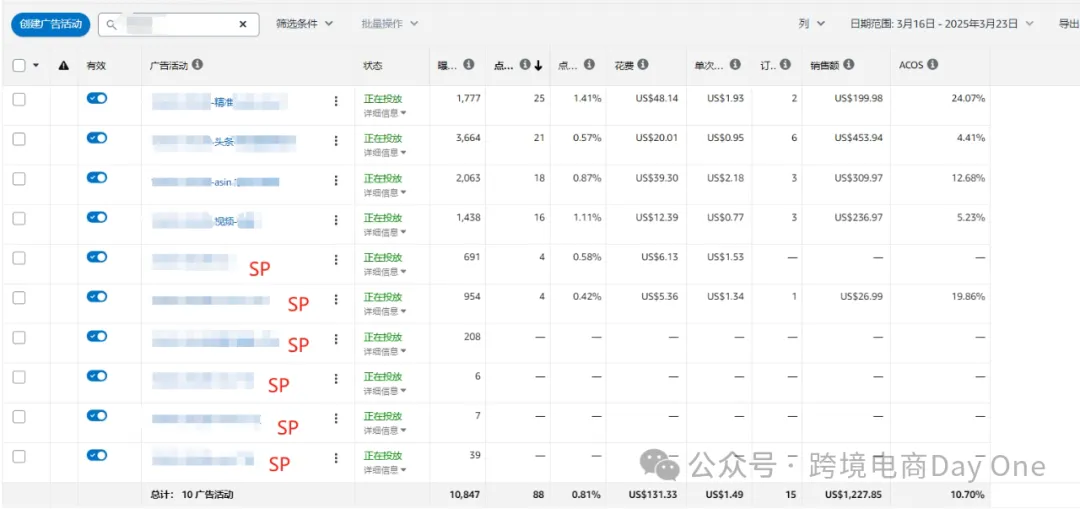
Task: Toggle active switch for 954 impressions row
Action: point(97,296)
